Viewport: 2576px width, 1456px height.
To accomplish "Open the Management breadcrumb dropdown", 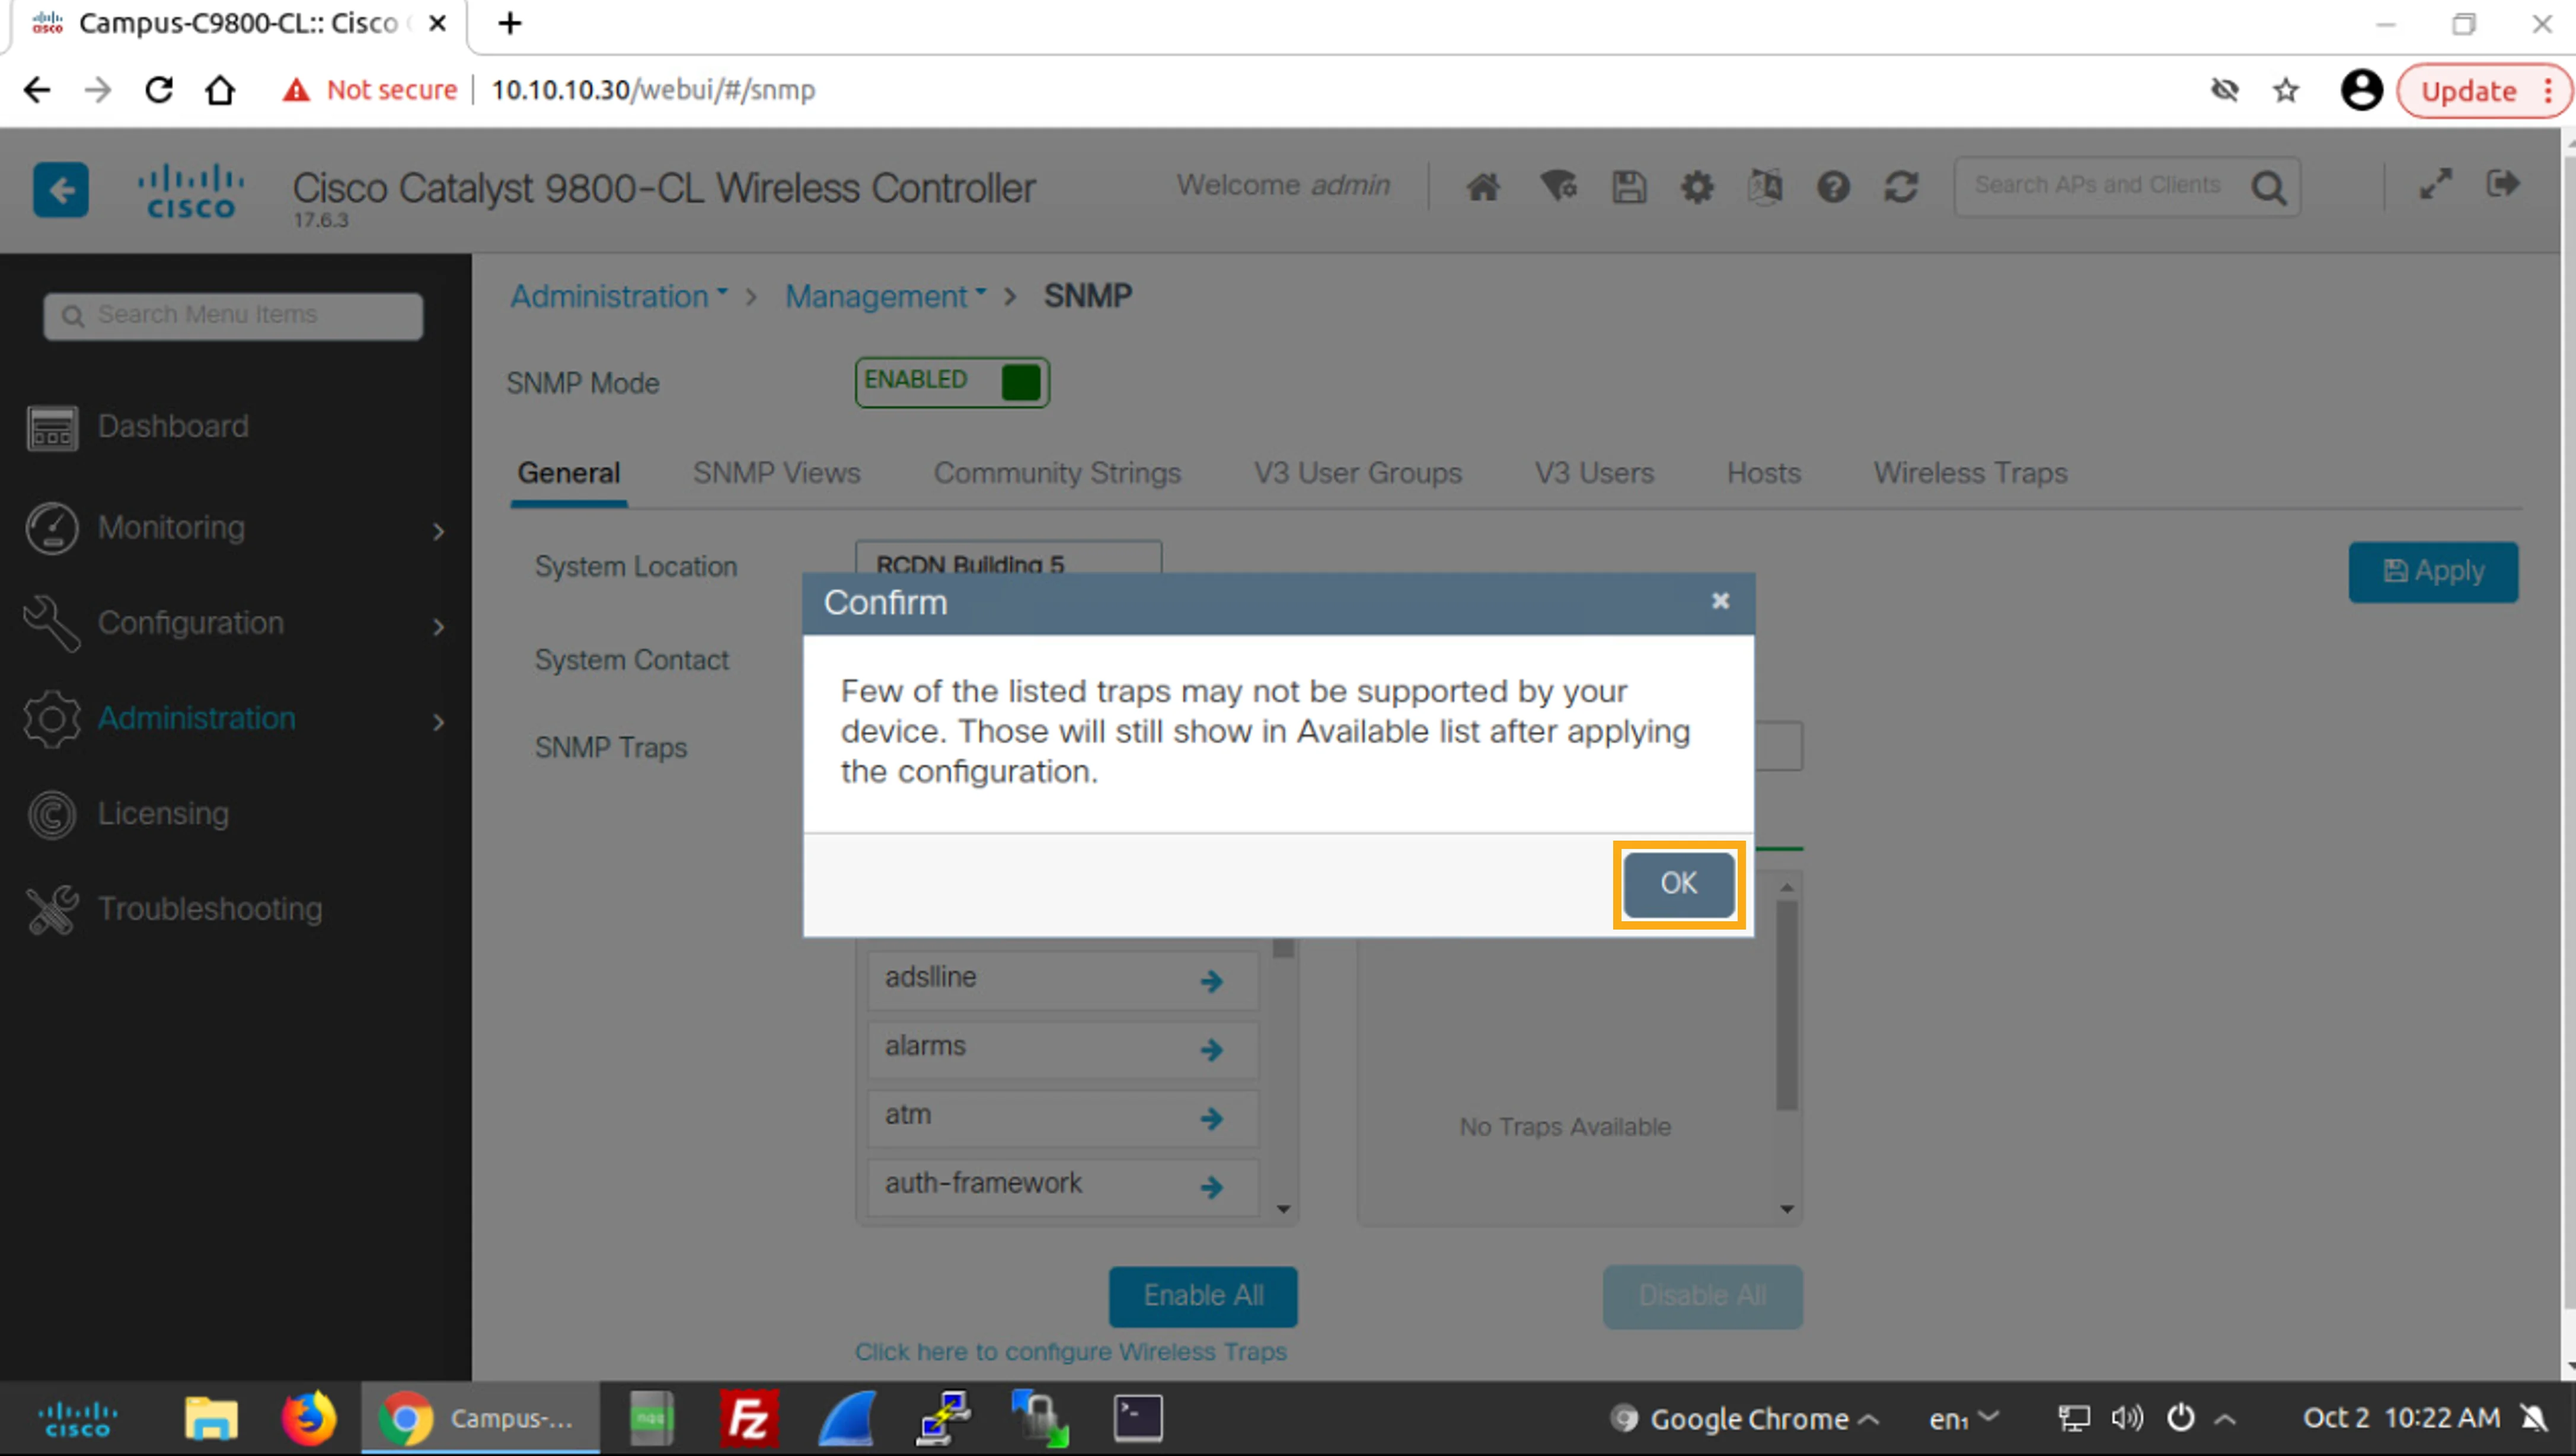I will (886, 296).
